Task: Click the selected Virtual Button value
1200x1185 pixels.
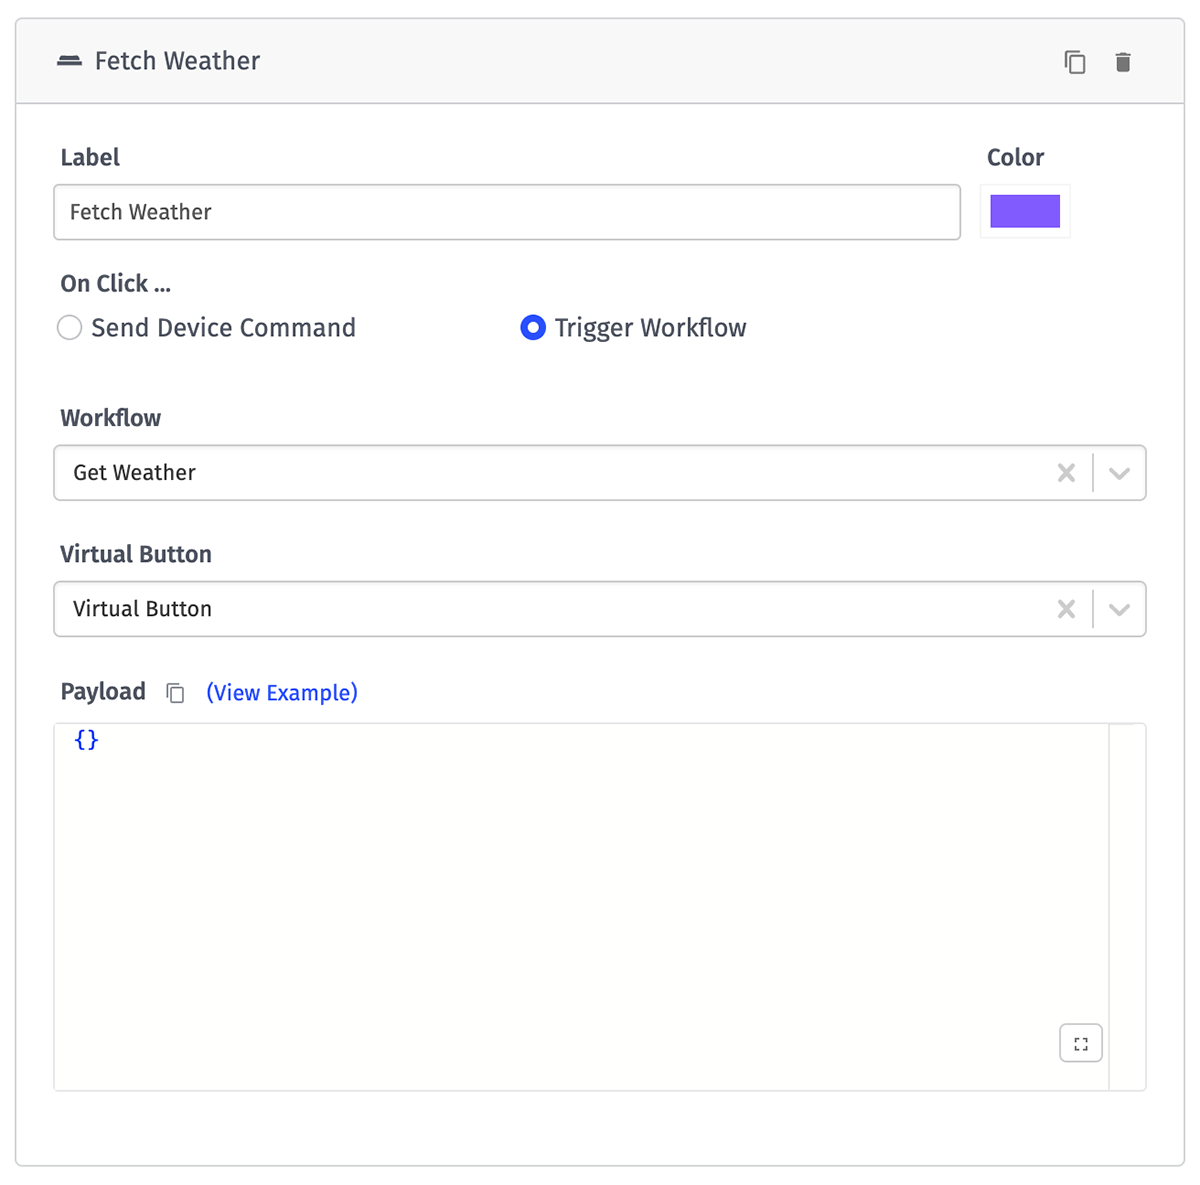Action: (142, 609)
